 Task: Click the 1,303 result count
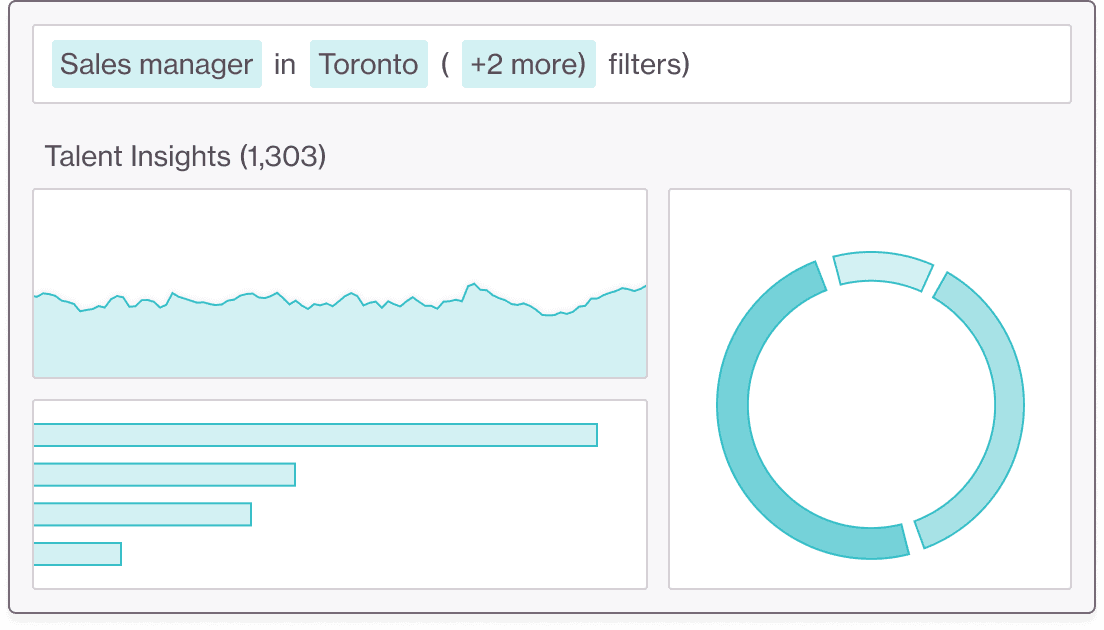[283, 156]
